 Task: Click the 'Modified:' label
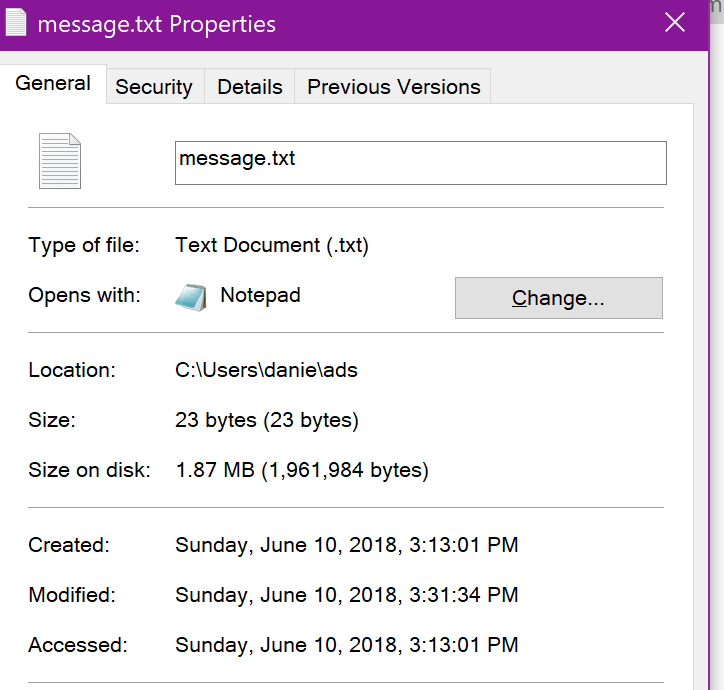point(72,595)
